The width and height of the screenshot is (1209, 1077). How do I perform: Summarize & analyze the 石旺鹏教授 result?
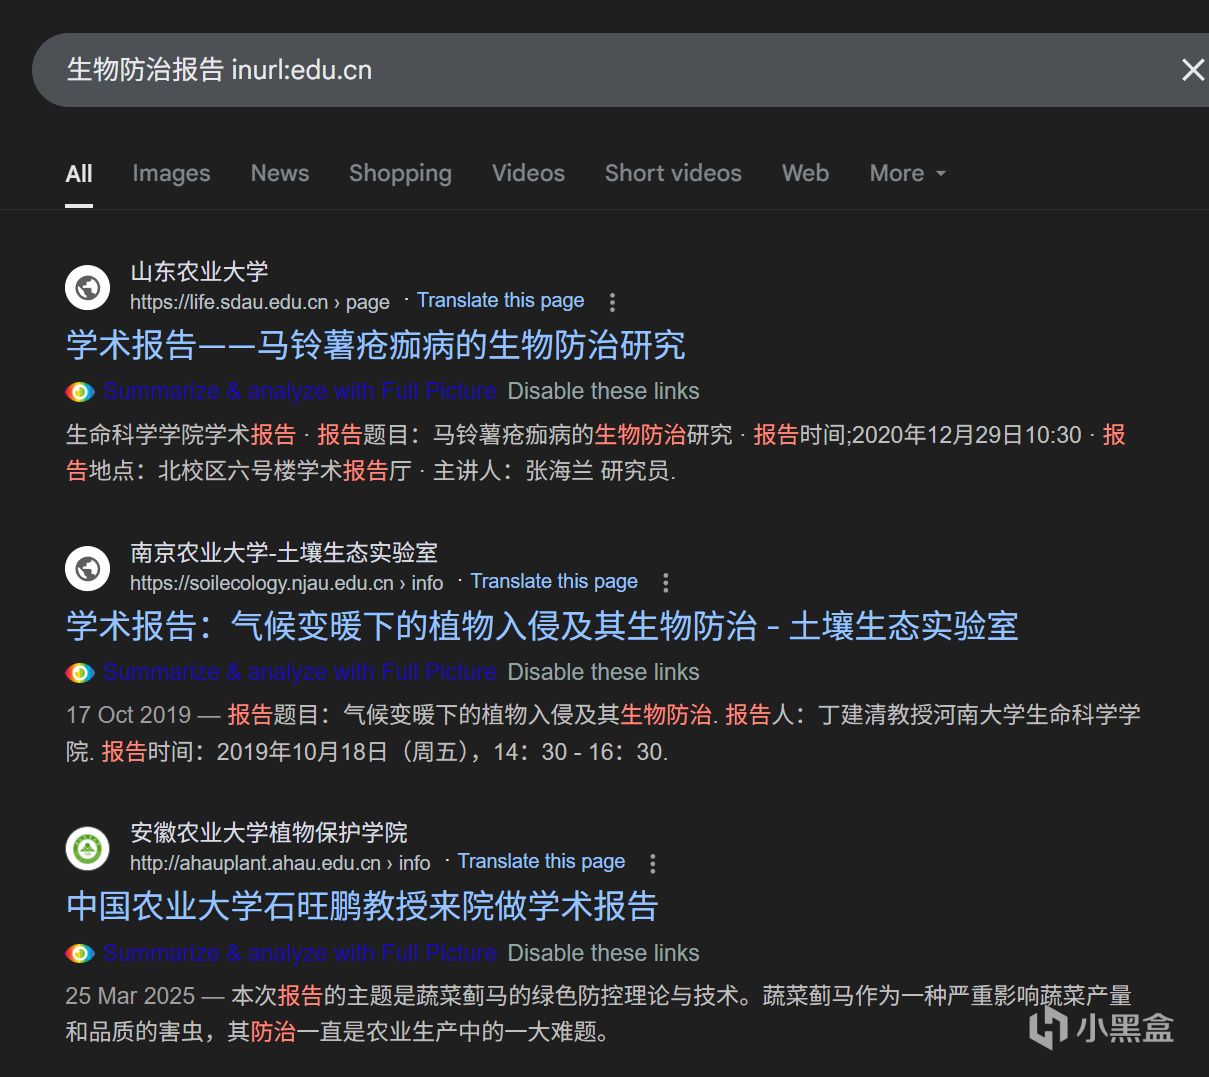[300, 953]
